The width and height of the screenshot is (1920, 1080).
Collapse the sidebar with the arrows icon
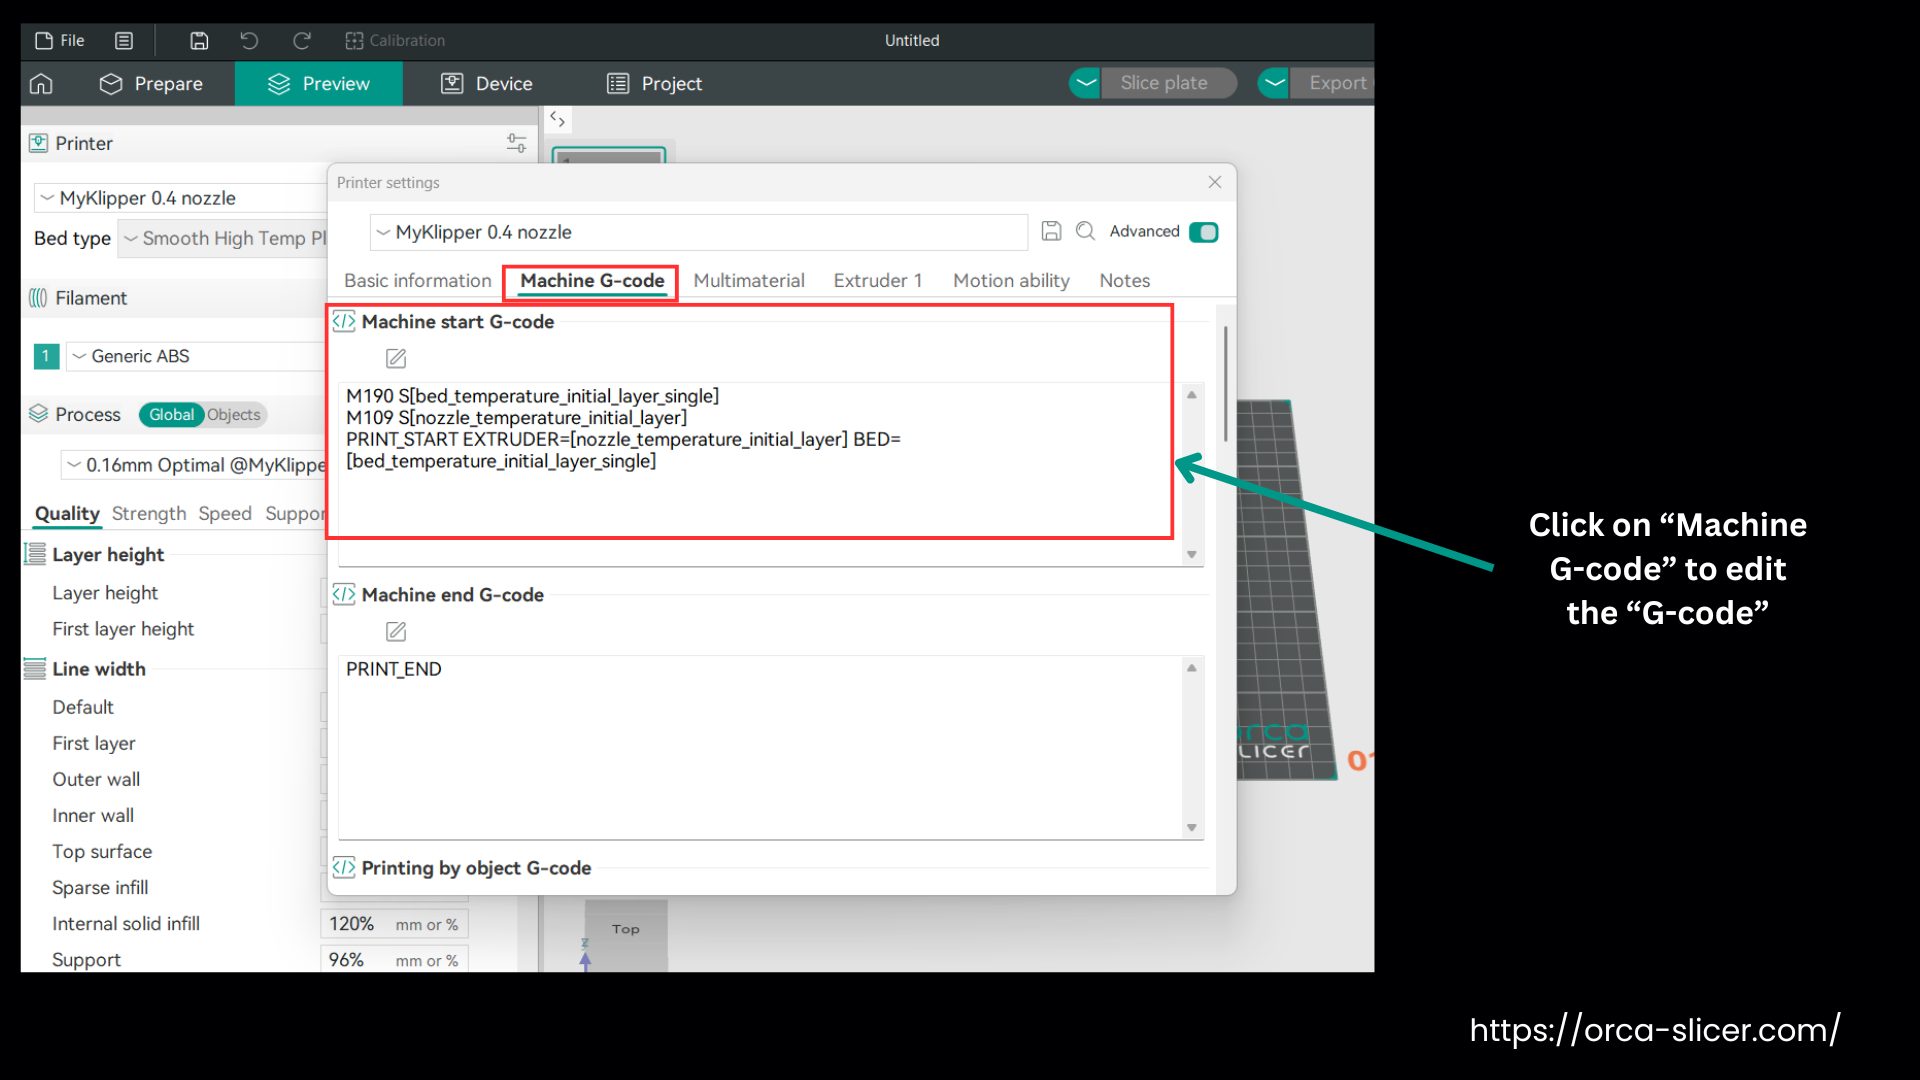click(x=557, y=120)
